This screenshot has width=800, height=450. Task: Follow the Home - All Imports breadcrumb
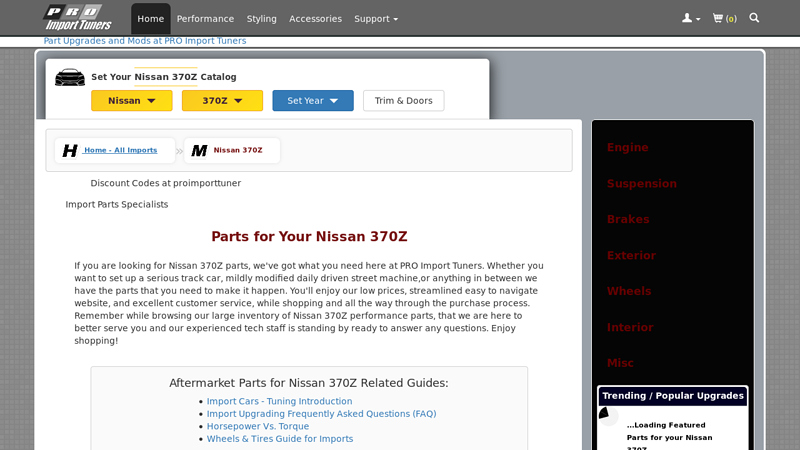pyautogui.click(x=120, y=150)
